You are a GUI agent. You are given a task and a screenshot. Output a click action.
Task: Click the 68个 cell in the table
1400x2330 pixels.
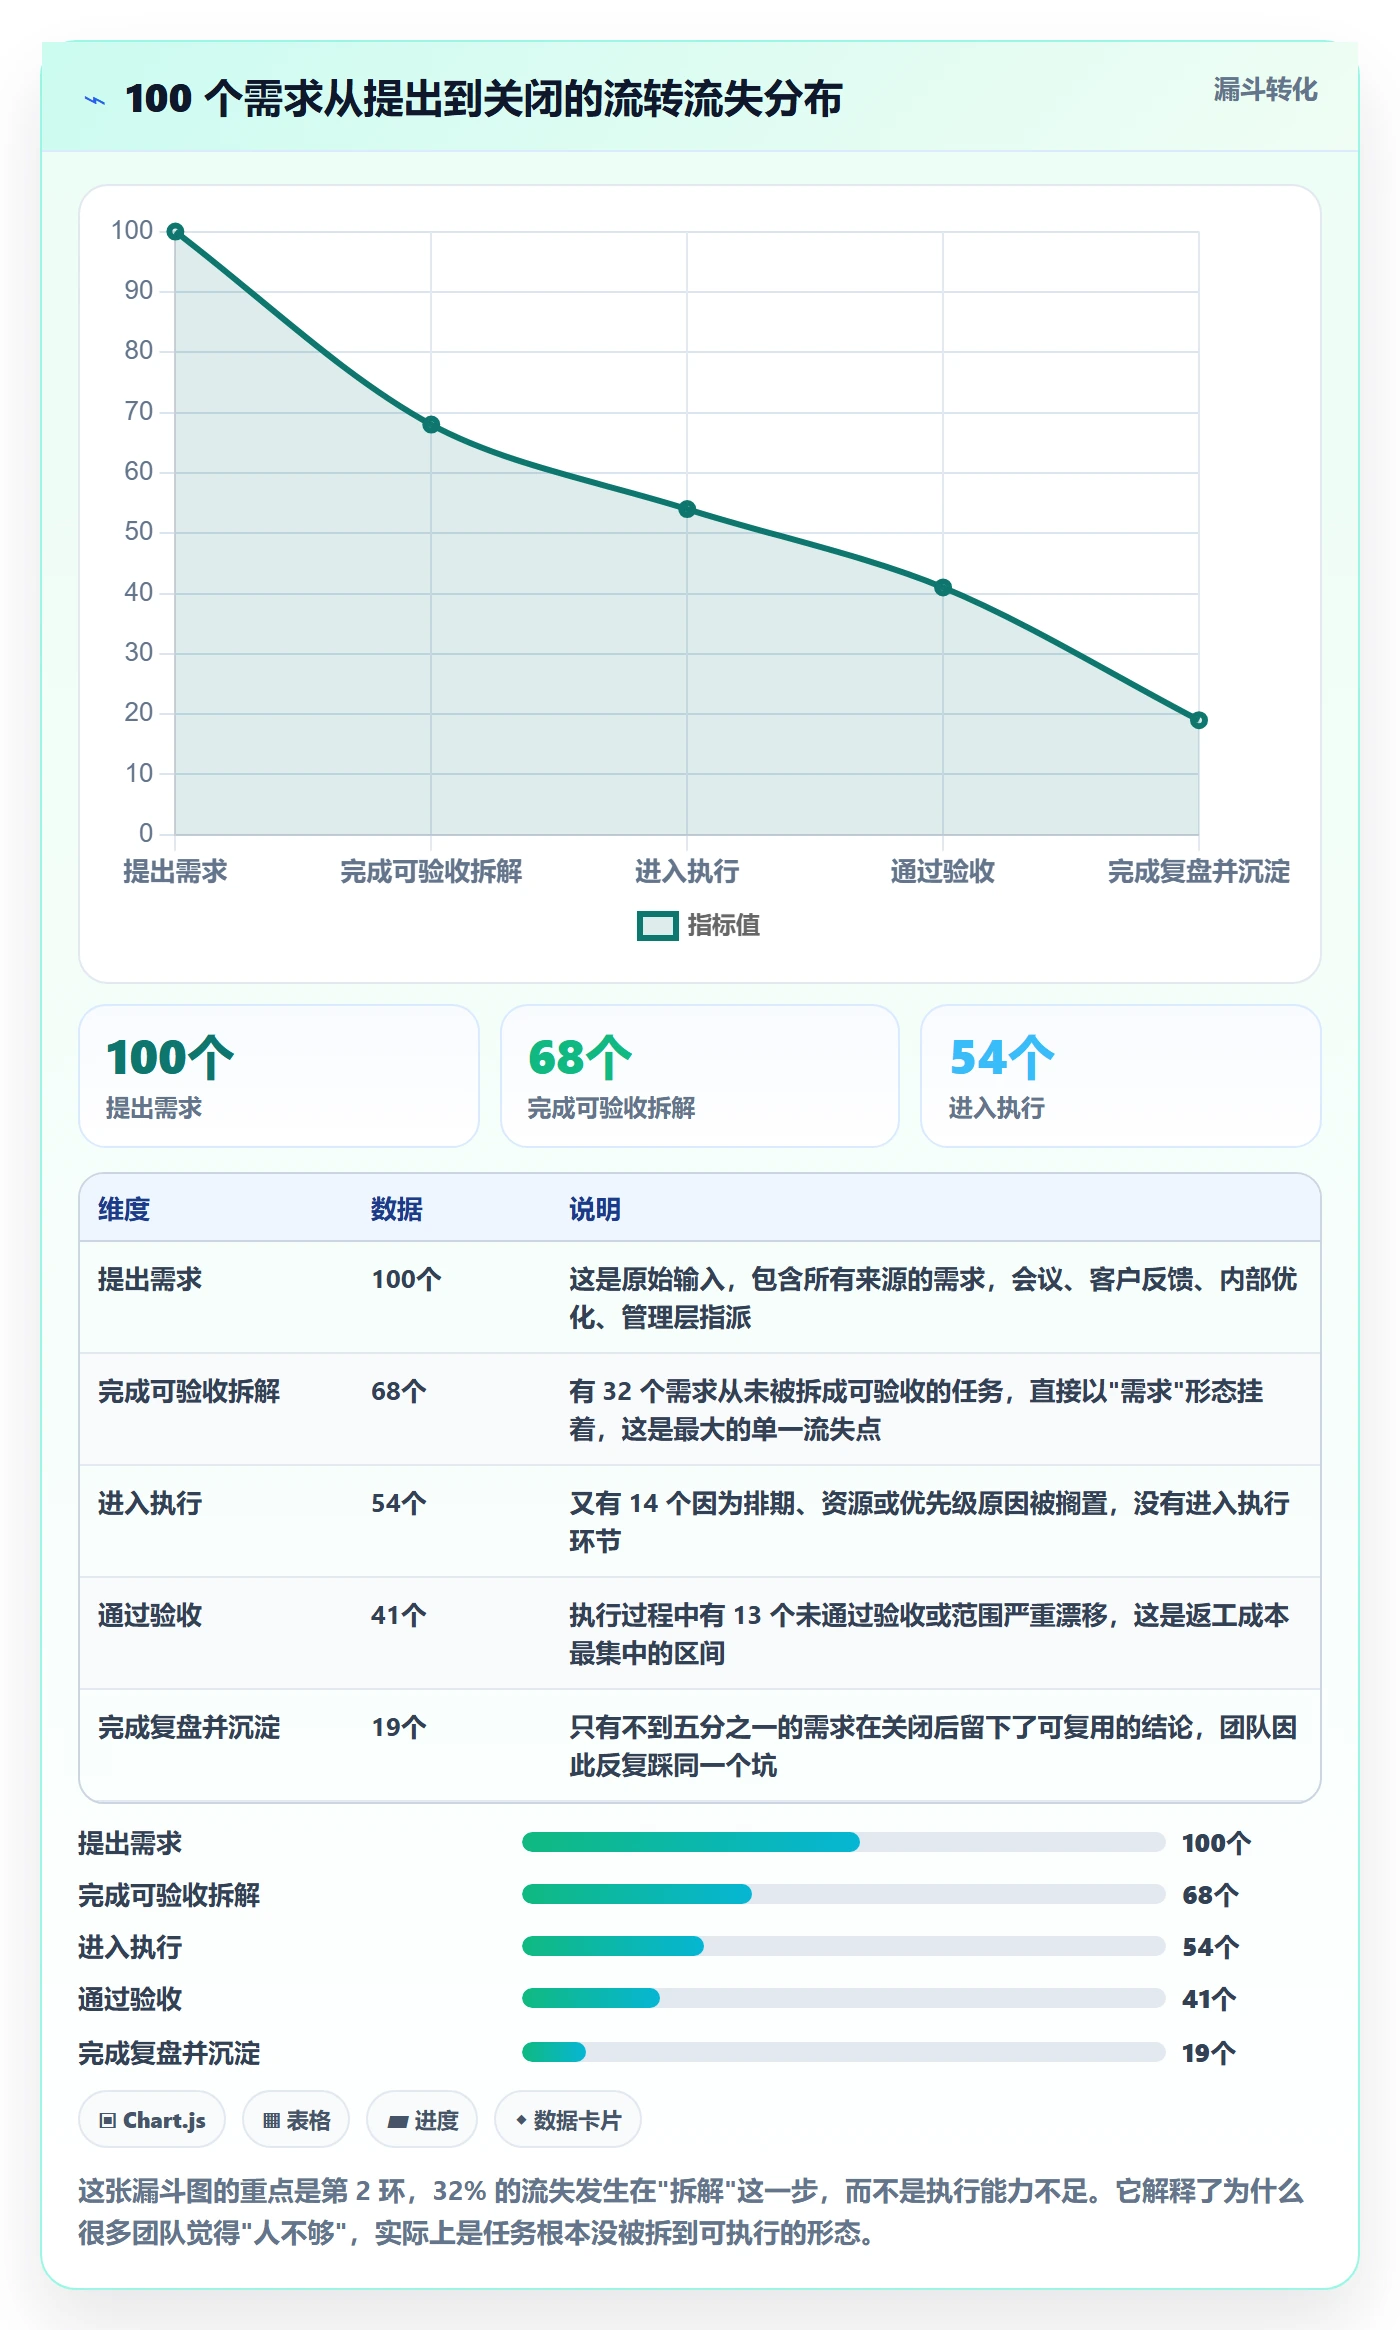[399, 1391]
